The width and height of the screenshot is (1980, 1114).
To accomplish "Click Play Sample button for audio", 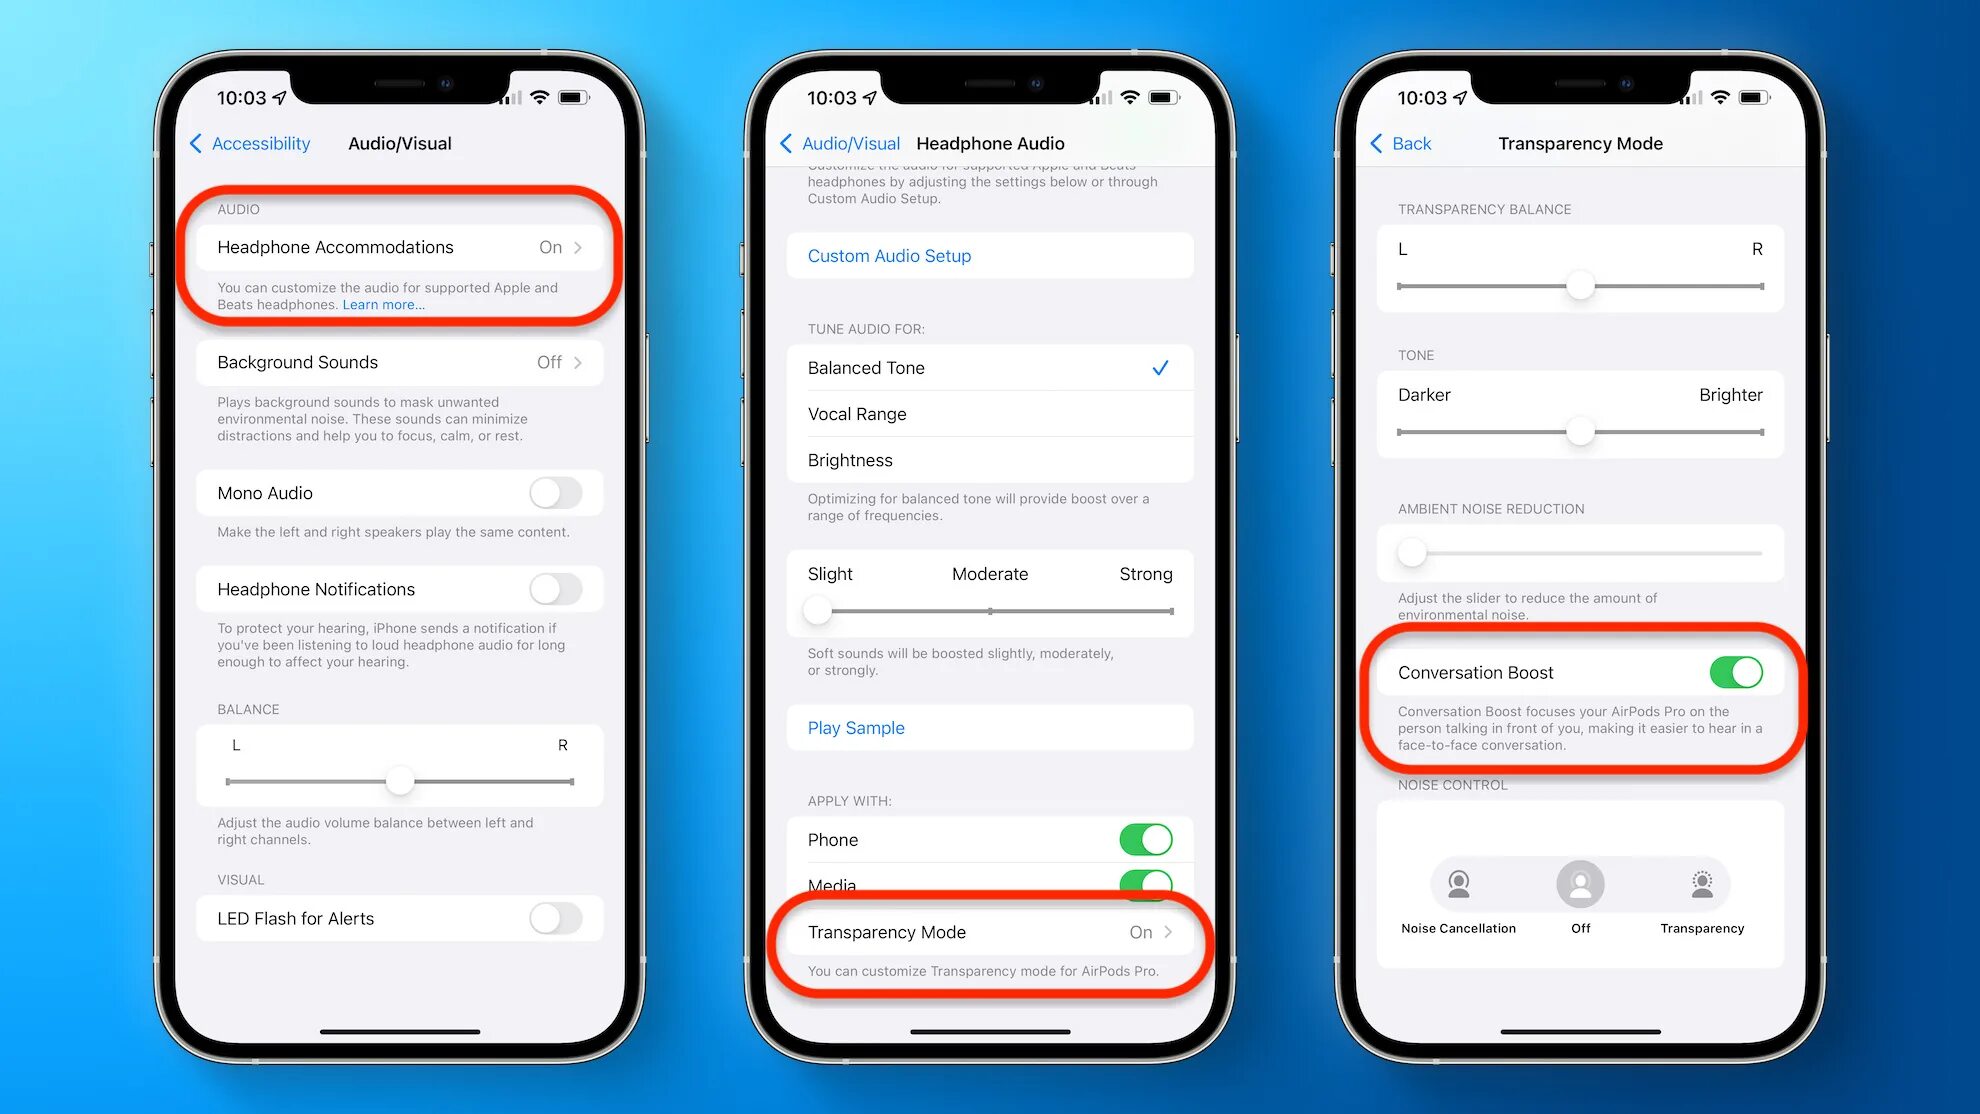I will coord(855,726).
